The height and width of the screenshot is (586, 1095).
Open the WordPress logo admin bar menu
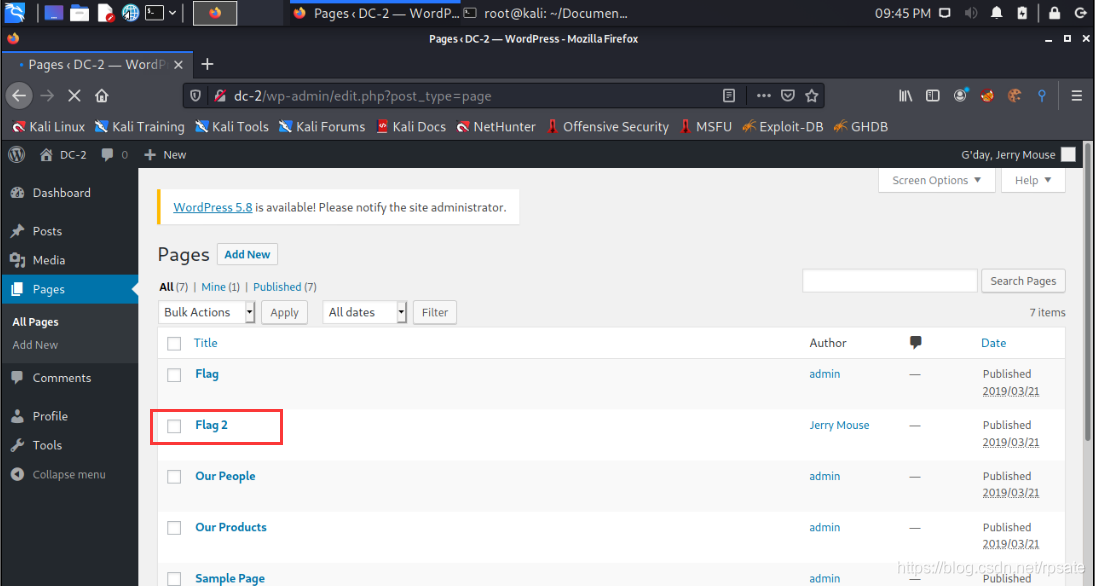[x=17, y=154]
